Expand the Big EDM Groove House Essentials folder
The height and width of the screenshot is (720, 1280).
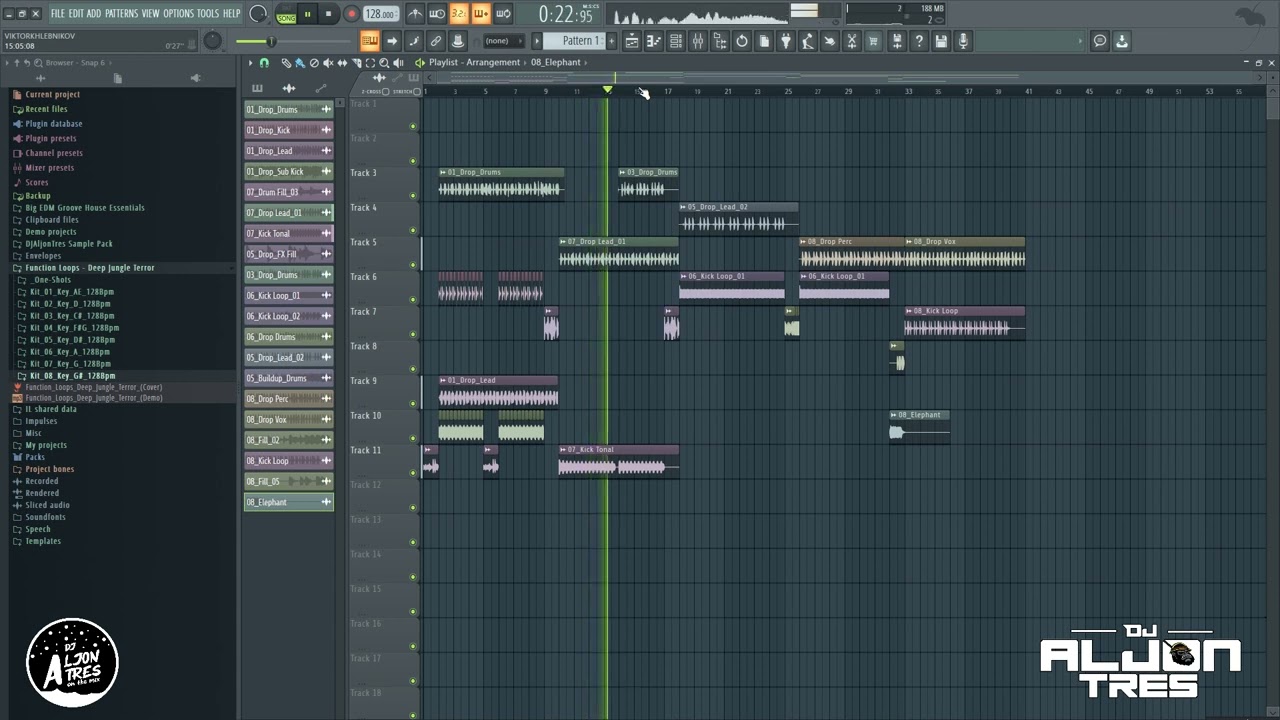pos(85,208)
